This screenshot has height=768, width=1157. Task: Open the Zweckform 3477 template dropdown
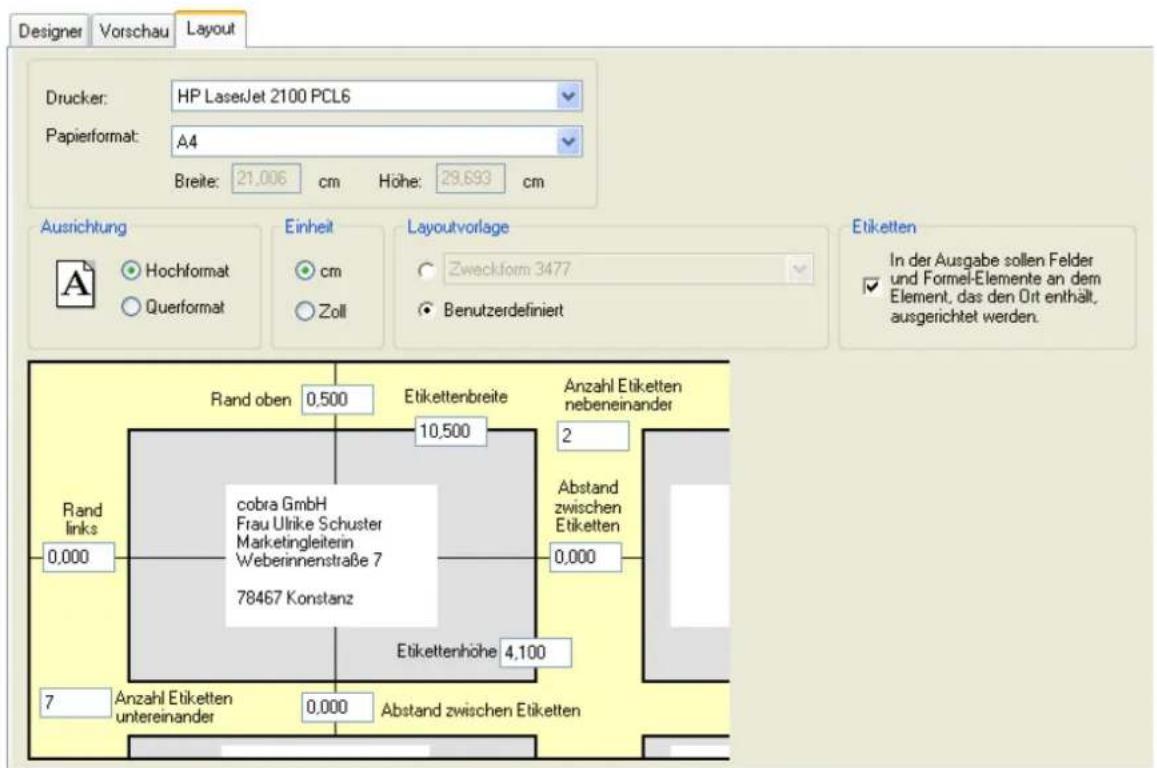[x=799, y=269]
